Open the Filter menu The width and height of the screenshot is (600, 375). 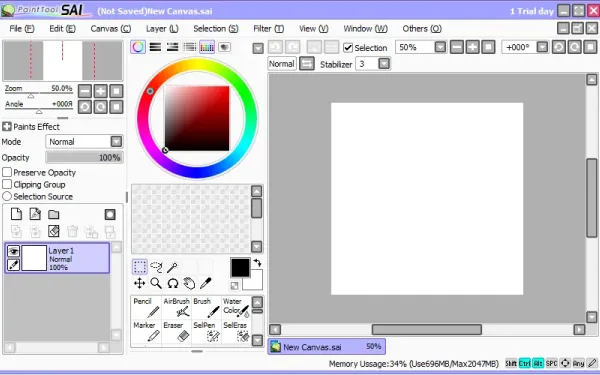[x=269, y=29]
